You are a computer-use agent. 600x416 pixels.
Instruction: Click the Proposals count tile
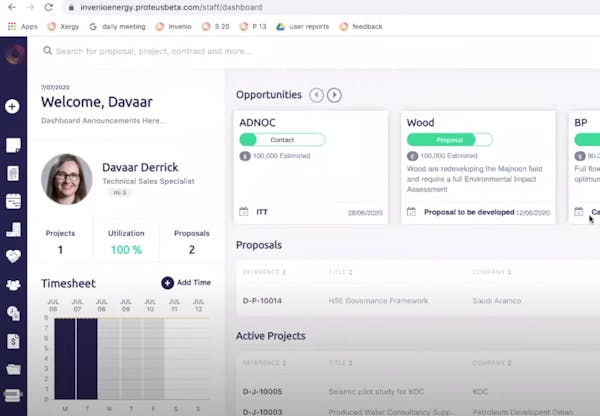point(192,241)
